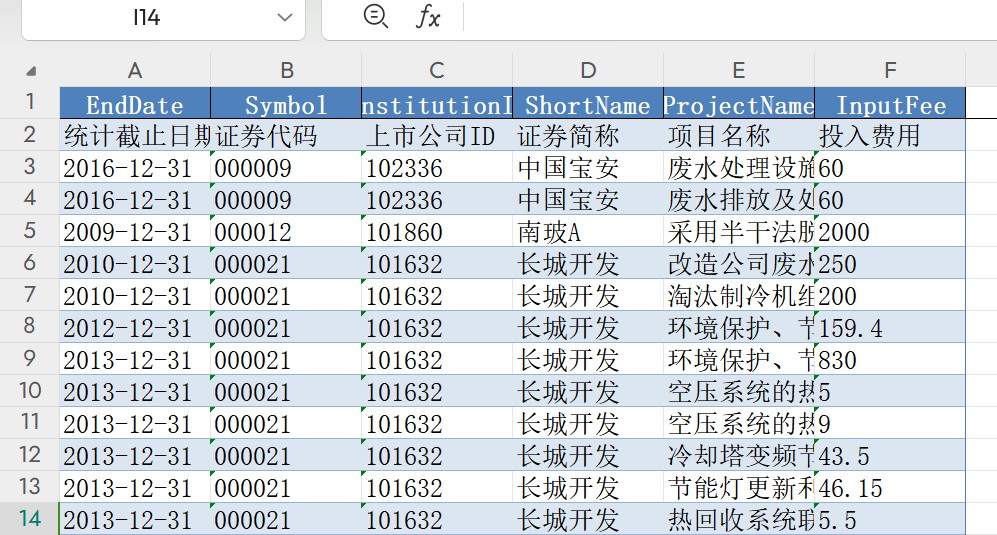The image size is (997, 535).
Task: Click the Symbol header cell
Action: coord(286,103)
